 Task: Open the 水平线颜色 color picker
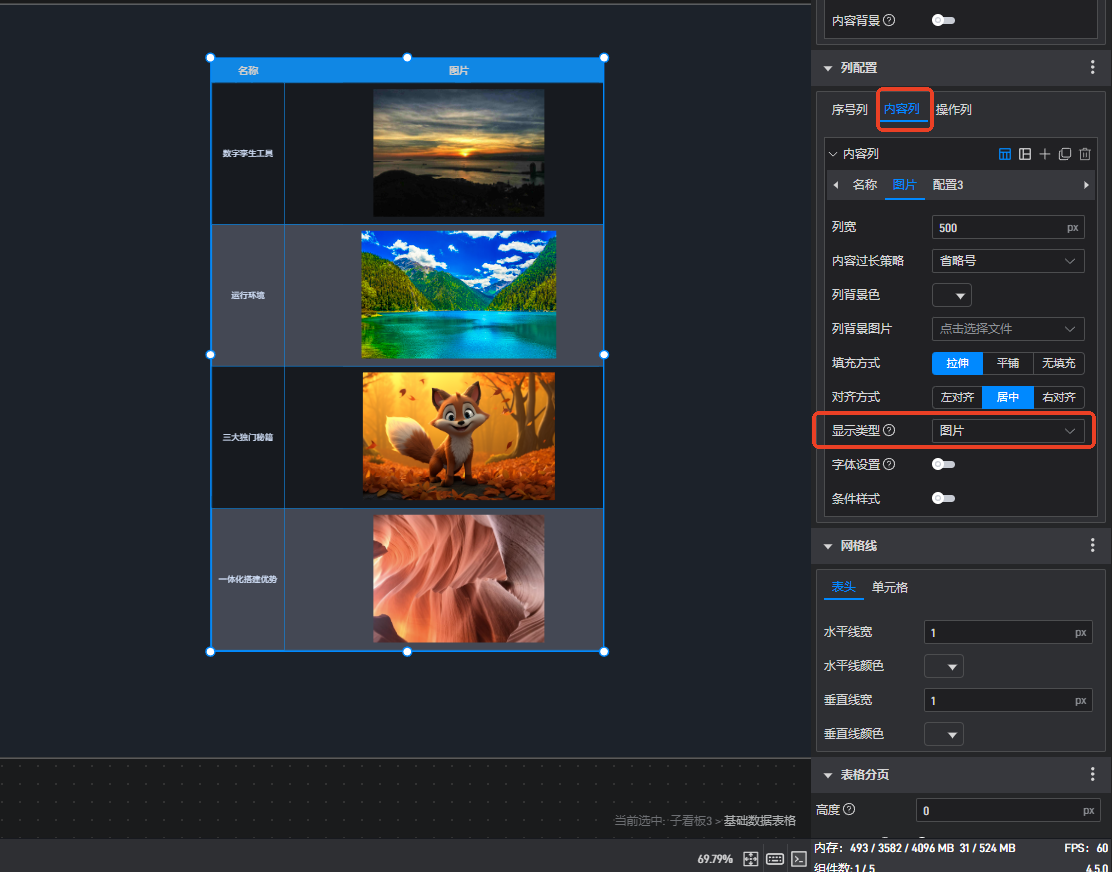coord(943,666)
